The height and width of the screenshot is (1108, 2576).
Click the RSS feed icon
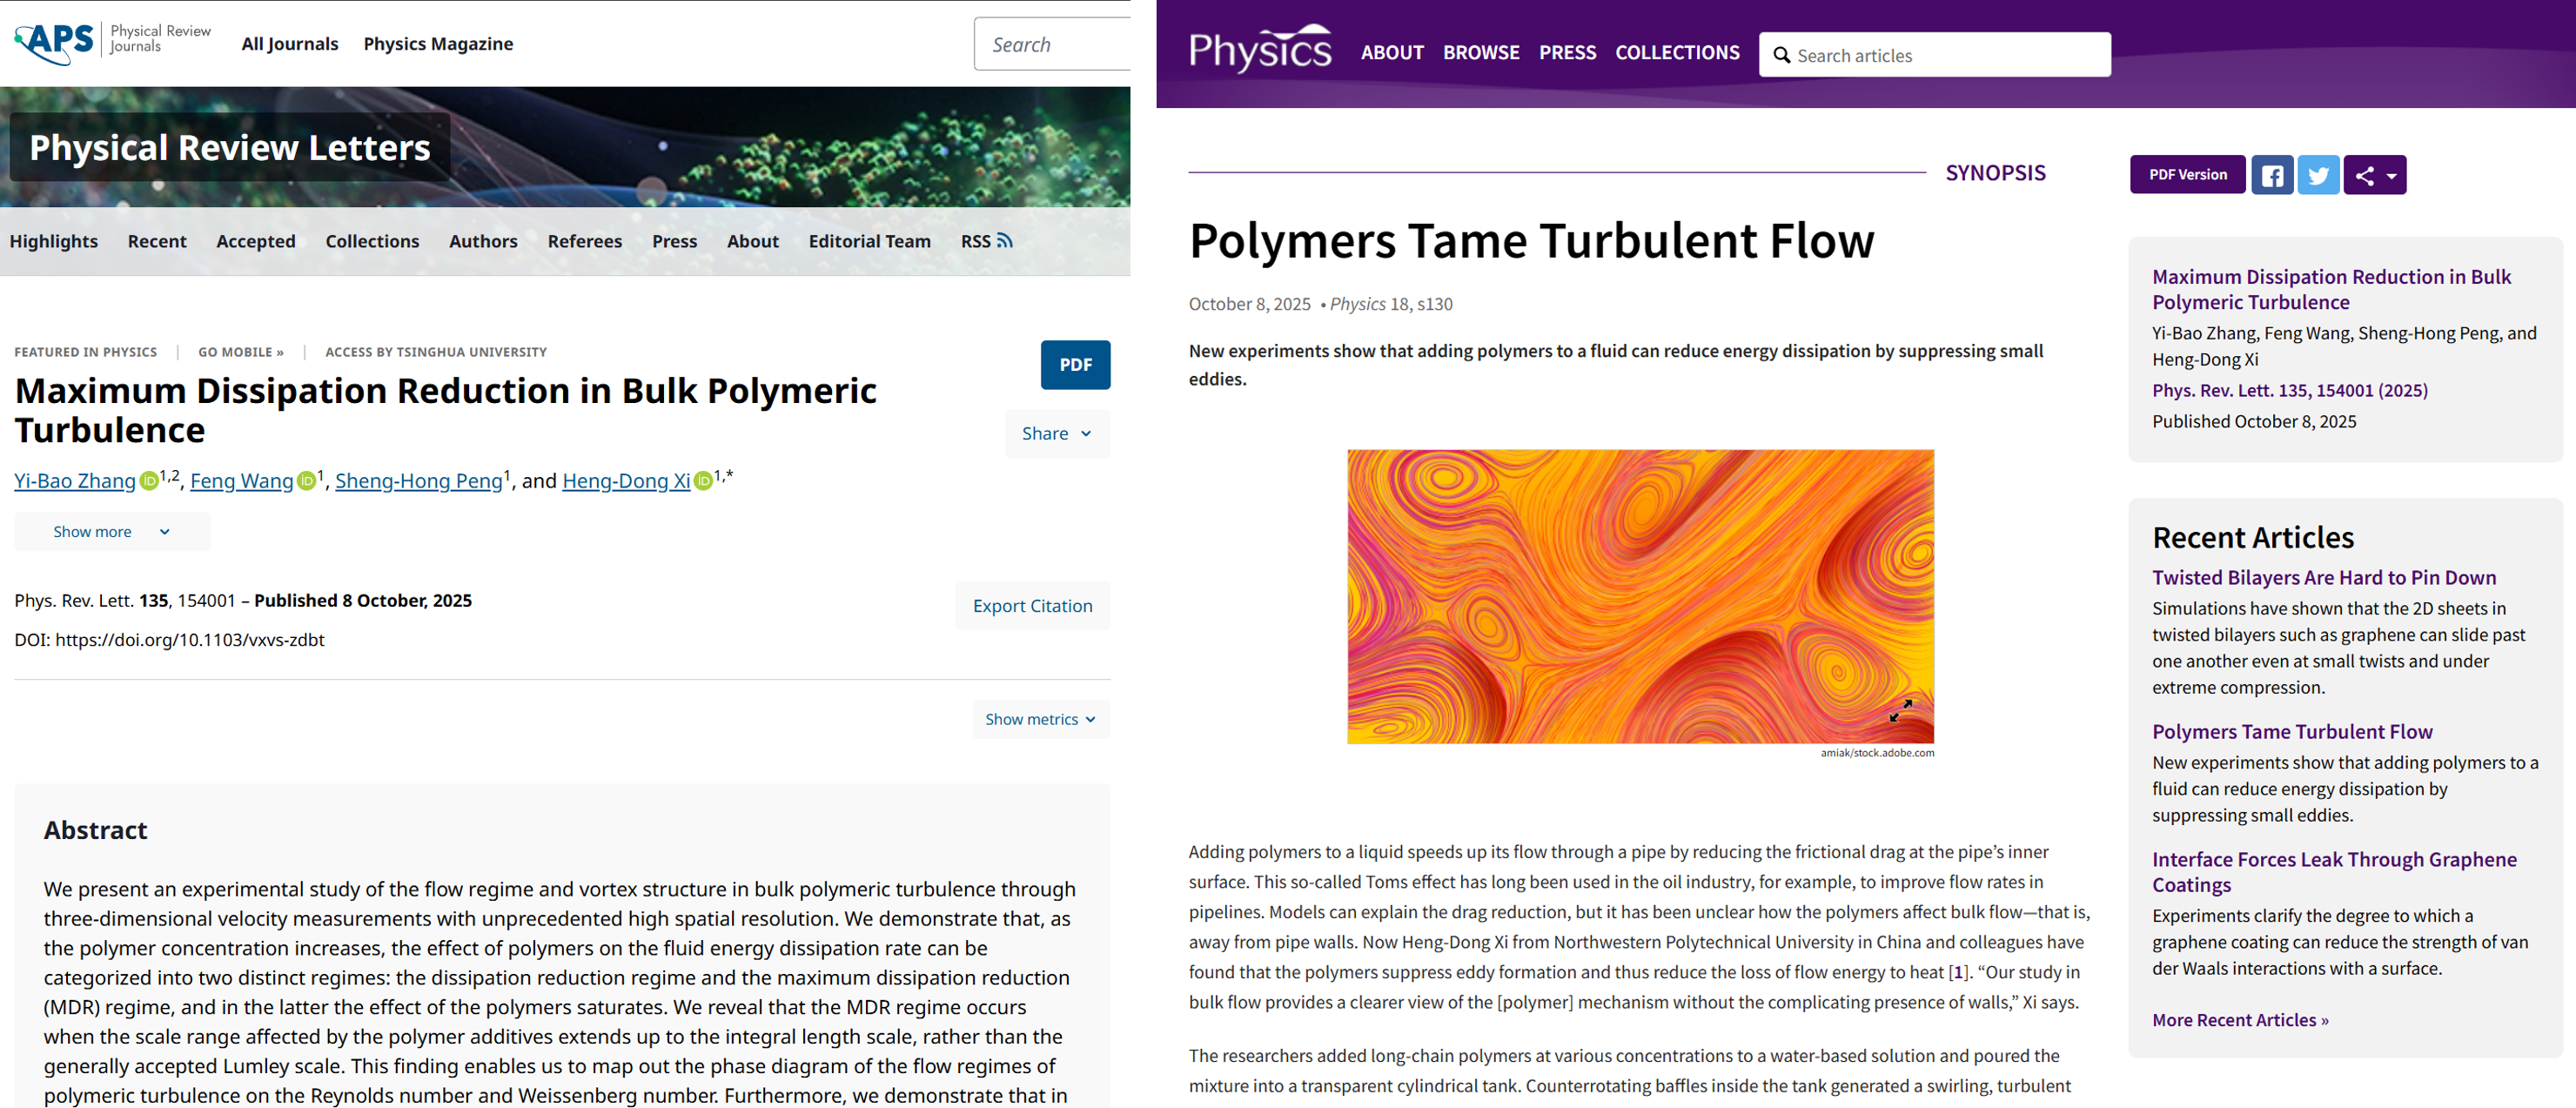pos(1005,241)
